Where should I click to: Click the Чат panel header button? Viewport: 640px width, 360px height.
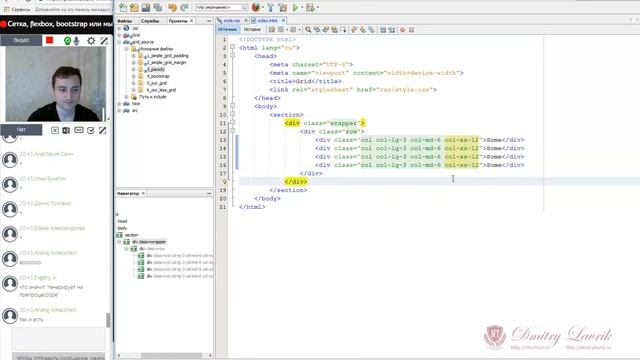(21, 130)
